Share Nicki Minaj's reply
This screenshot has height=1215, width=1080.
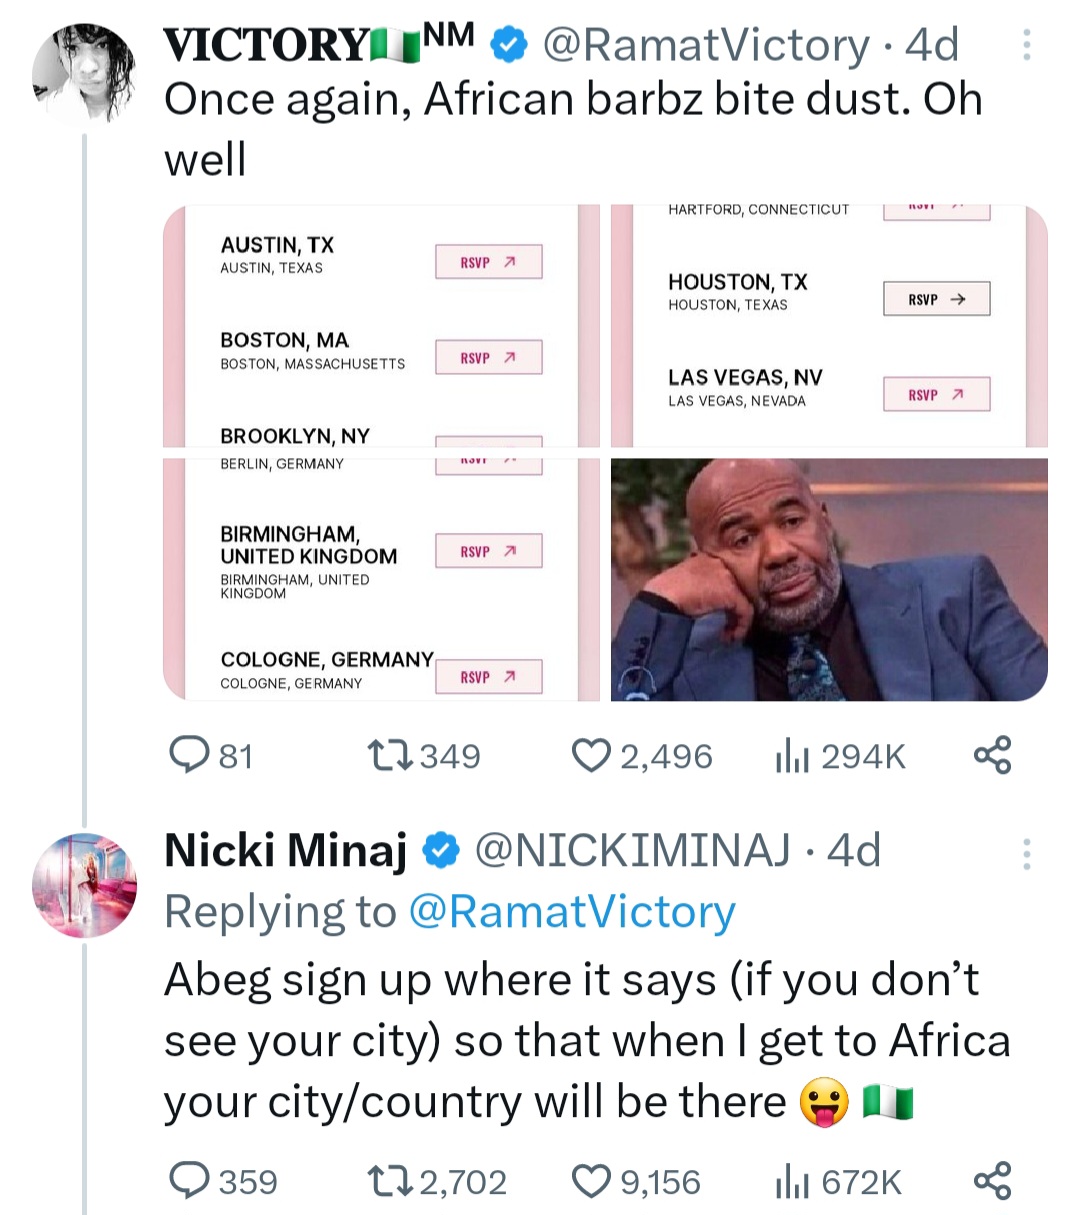992,1181
